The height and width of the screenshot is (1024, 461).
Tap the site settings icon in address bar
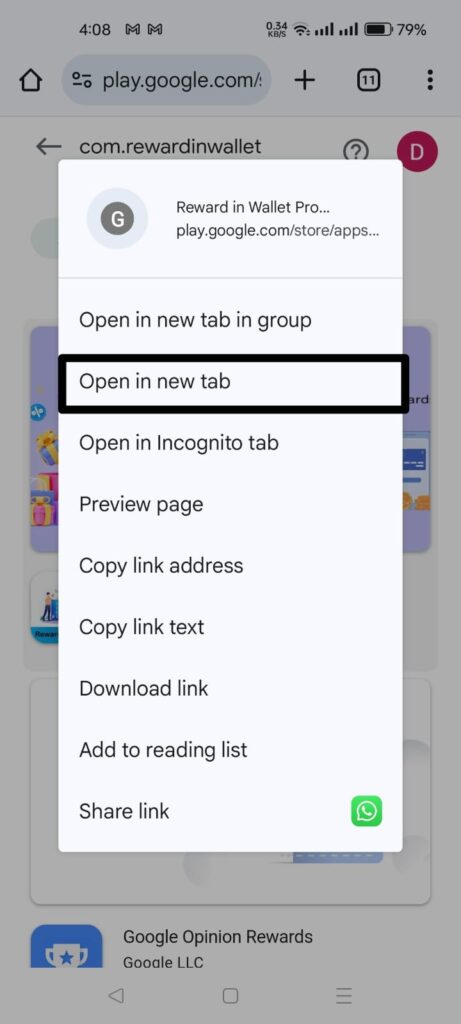(82, 80)
